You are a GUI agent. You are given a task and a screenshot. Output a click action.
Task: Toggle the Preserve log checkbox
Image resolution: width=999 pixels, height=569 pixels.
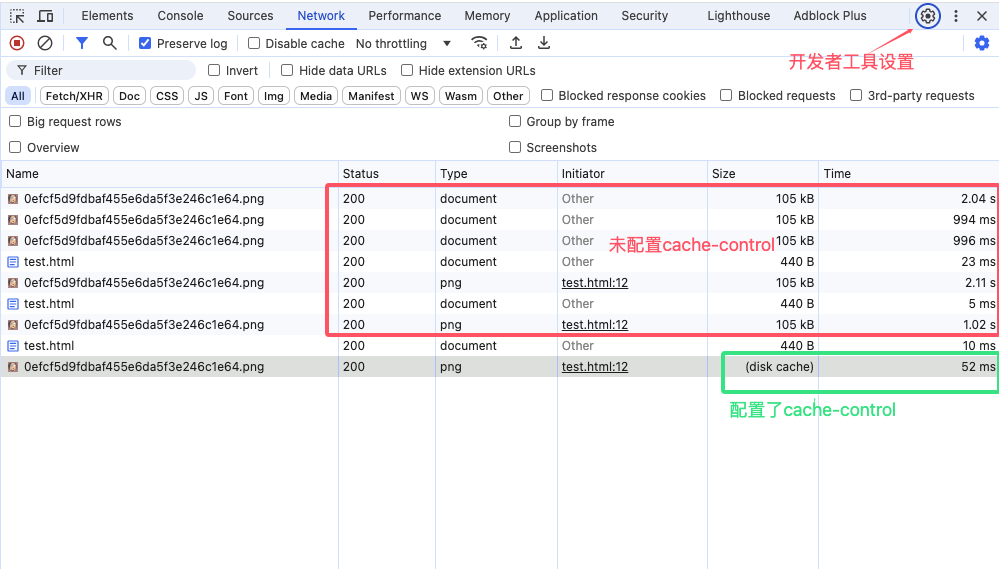pos(145,43)
